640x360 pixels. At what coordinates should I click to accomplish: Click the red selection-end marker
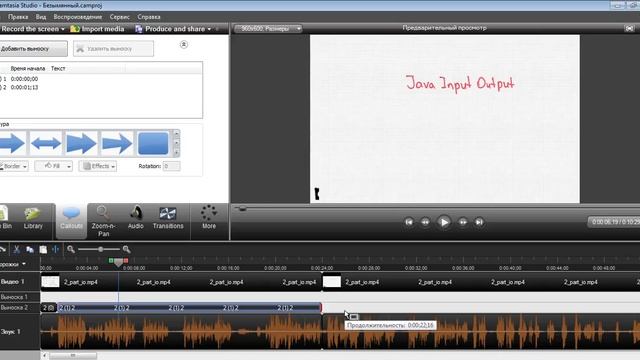coord(126,260)
